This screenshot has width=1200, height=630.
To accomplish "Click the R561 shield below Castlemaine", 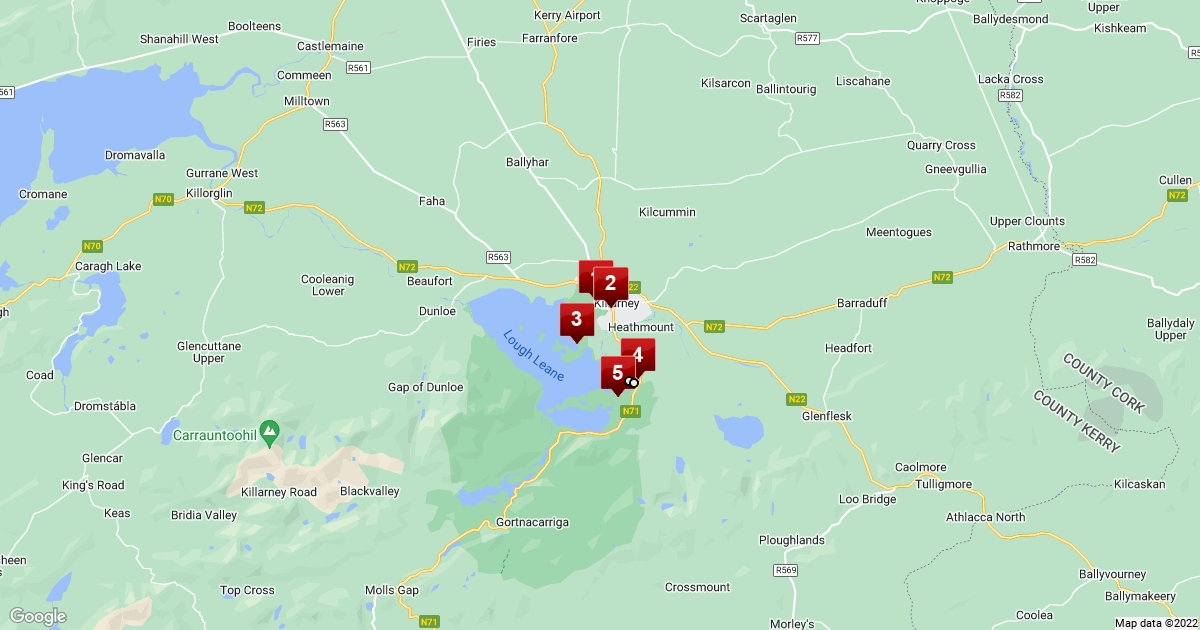I will tap(359, 68).
